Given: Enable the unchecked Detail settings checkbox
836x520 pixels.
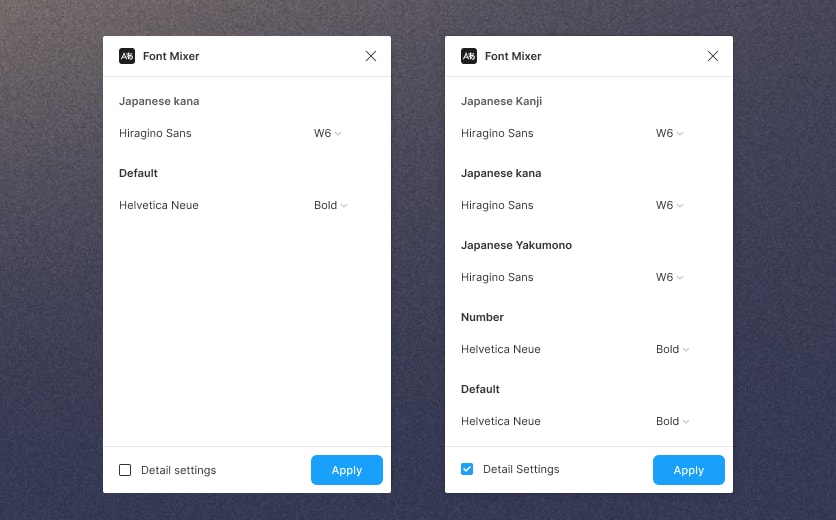Looking at the screenshot, I should pos(125,470).
